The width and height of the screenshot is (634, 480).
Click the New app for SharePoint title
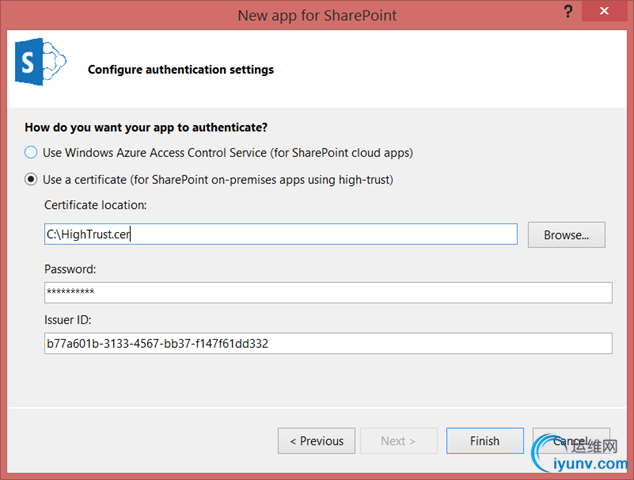point(317,15)
